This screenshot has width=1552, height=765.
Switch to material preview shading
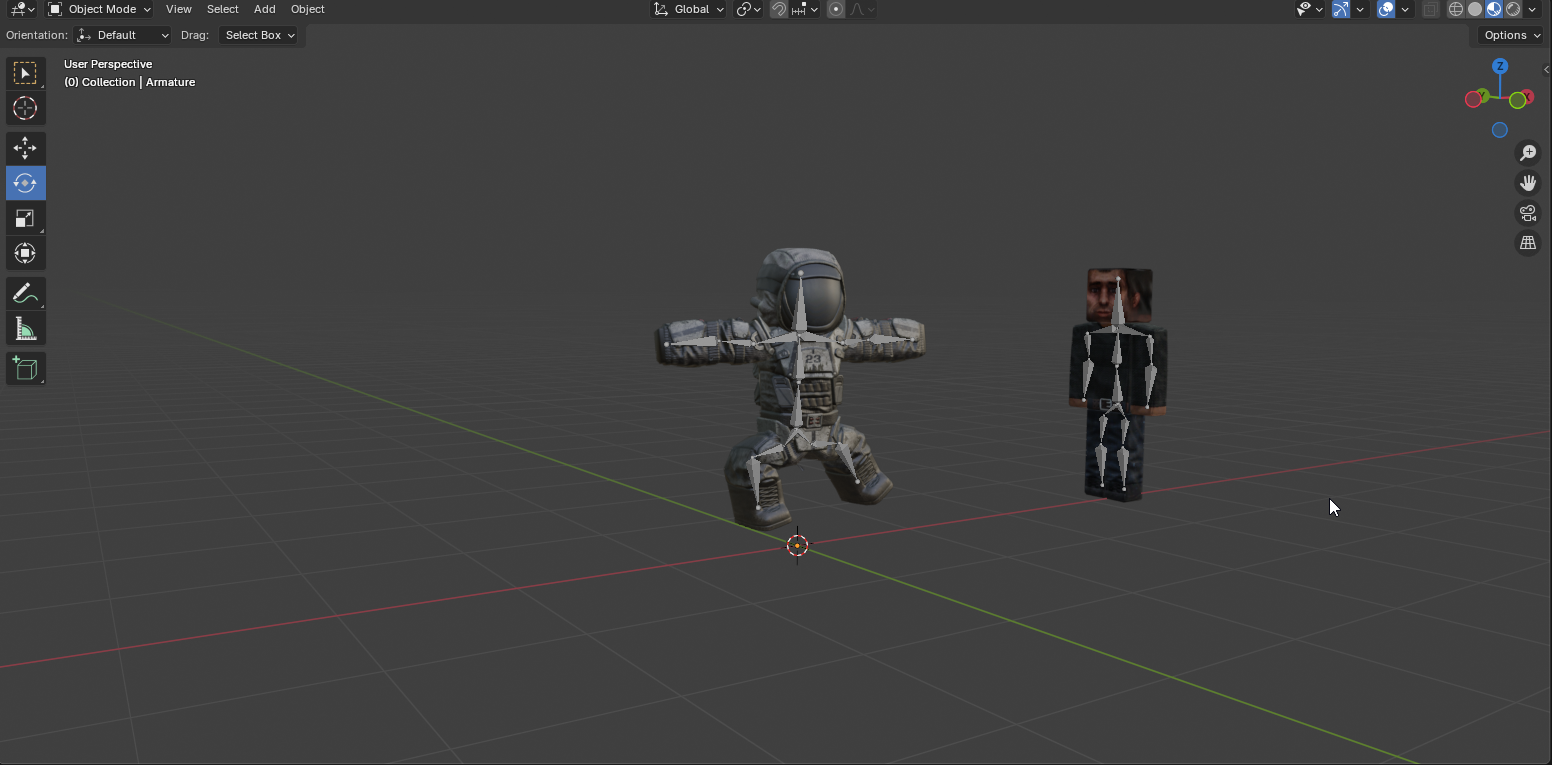[x=1494, y=9]
